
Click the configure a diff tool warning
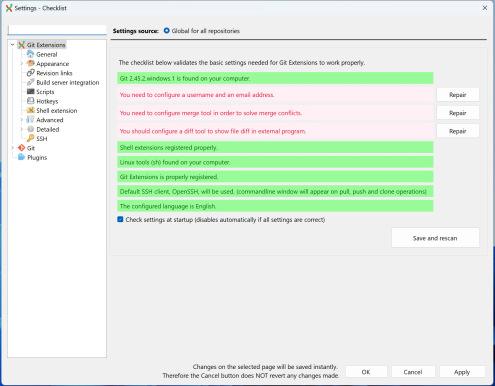click(275, 131)
